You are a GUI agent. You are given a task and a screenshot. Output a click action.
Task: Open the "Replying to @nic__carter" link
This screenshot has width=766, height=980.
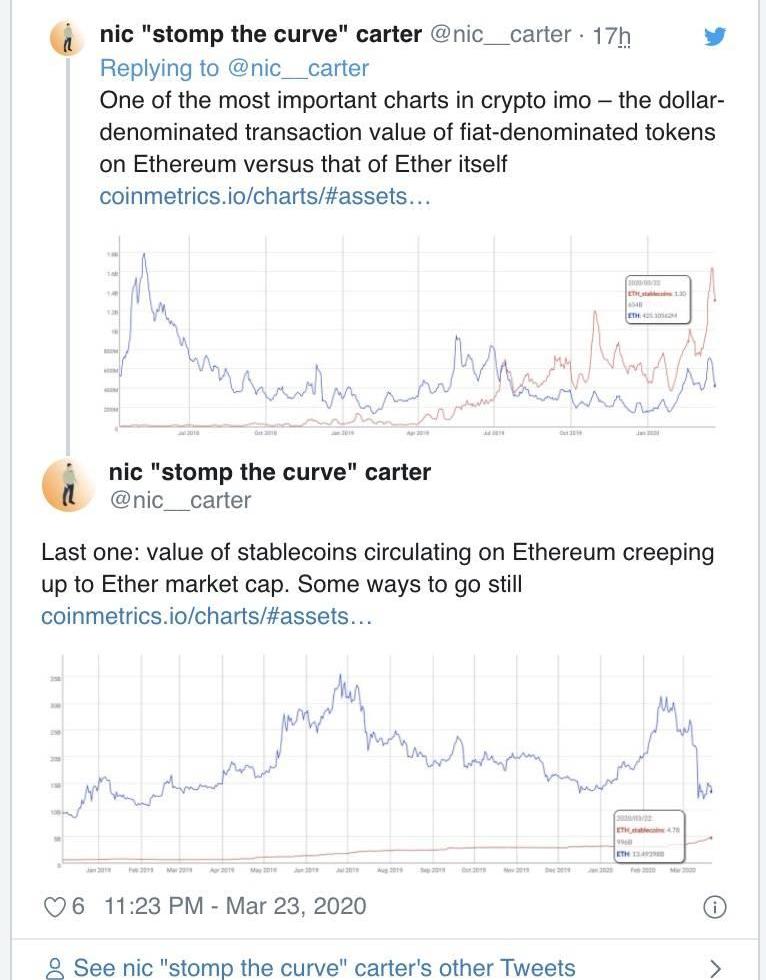[x=234, y=68]
